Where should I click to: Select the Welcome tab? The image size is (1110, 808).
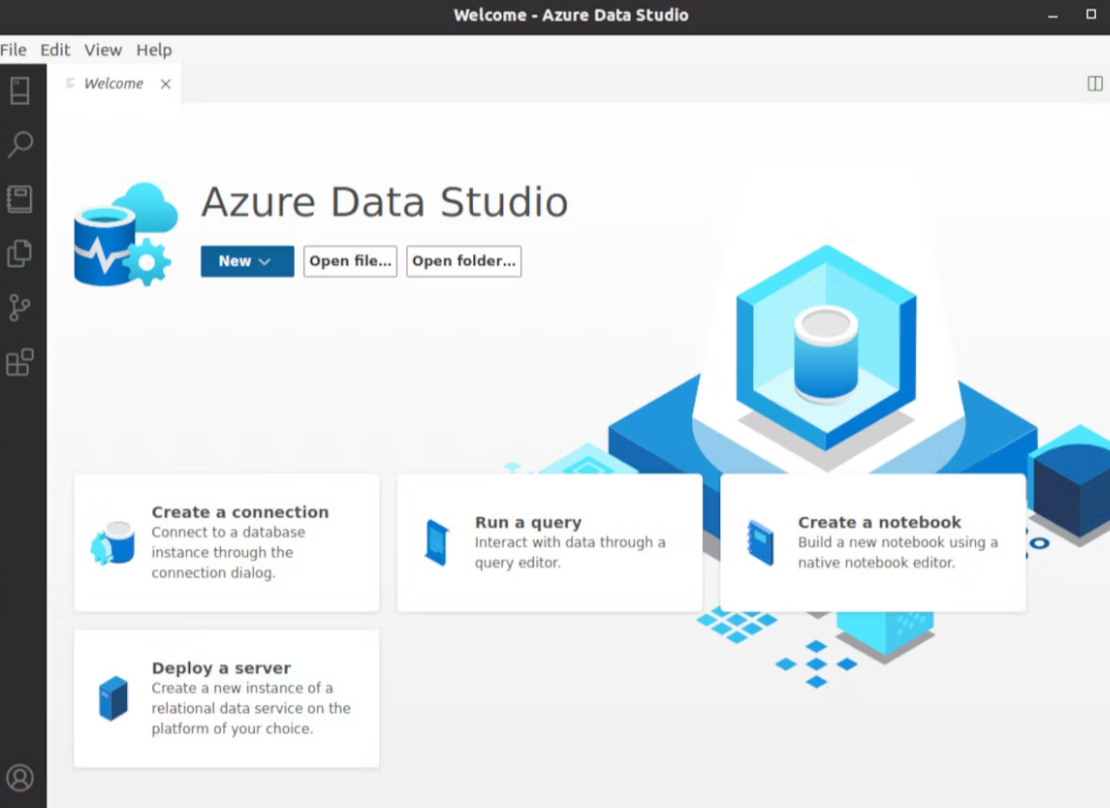(x=113, y=84)
